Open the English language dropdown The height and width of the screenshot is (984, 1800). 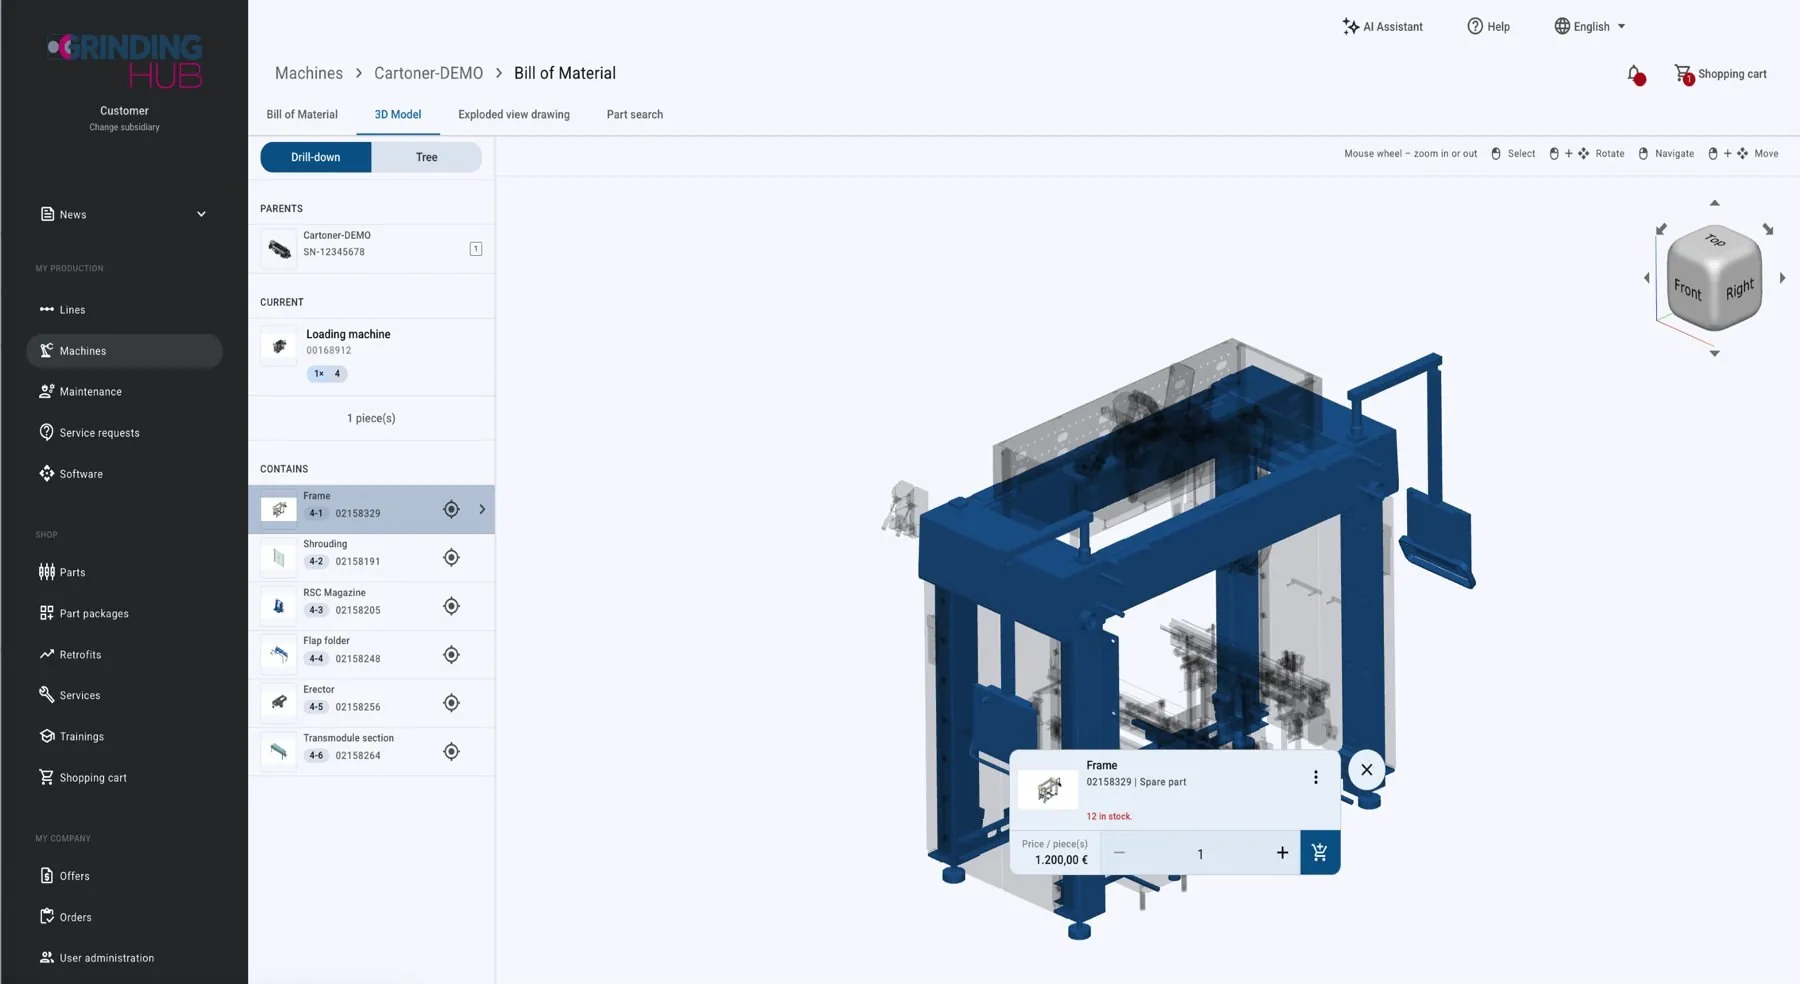click(x=1590, y=27)
